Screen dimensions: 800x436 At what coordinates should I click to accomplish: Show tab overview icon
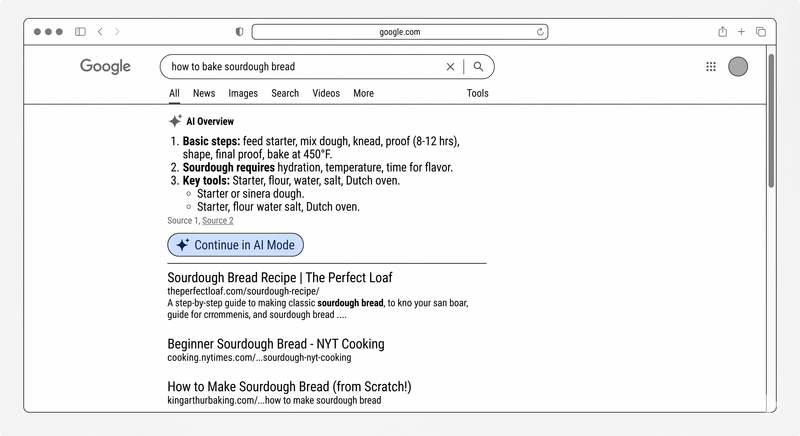click(x=760, y=32)
